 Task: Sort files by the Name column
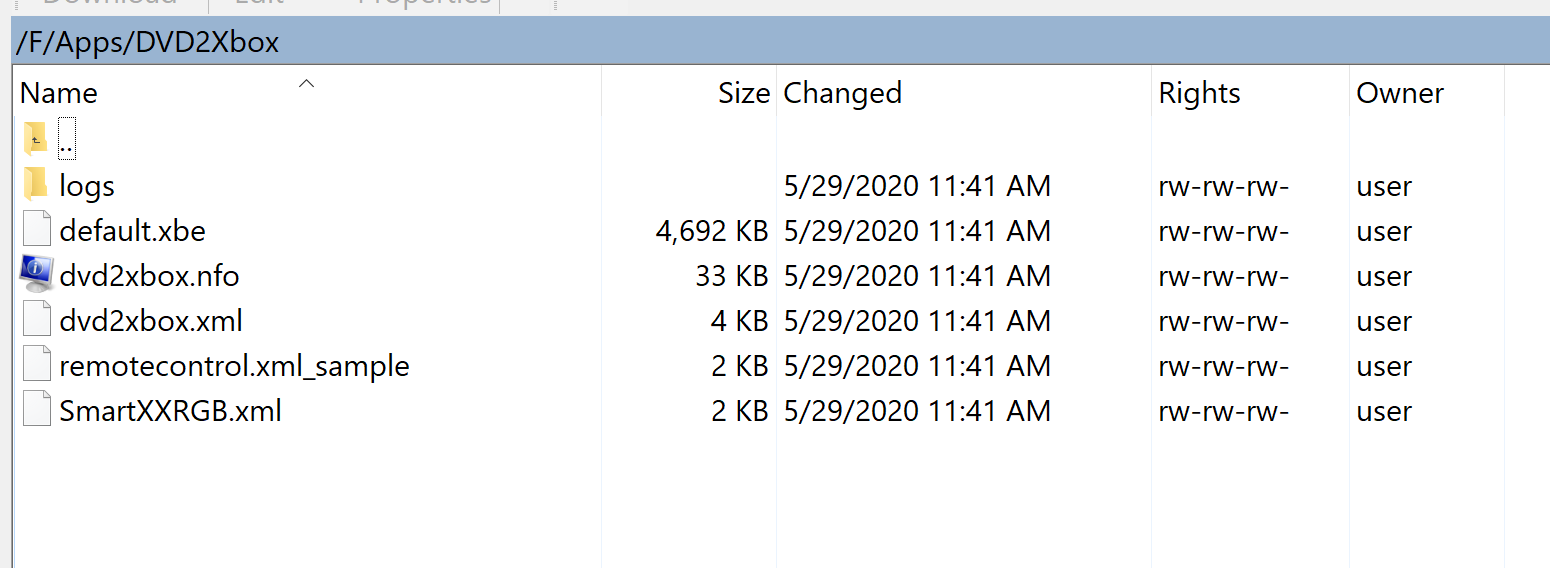pyautogui.click(x=59, y=93)
